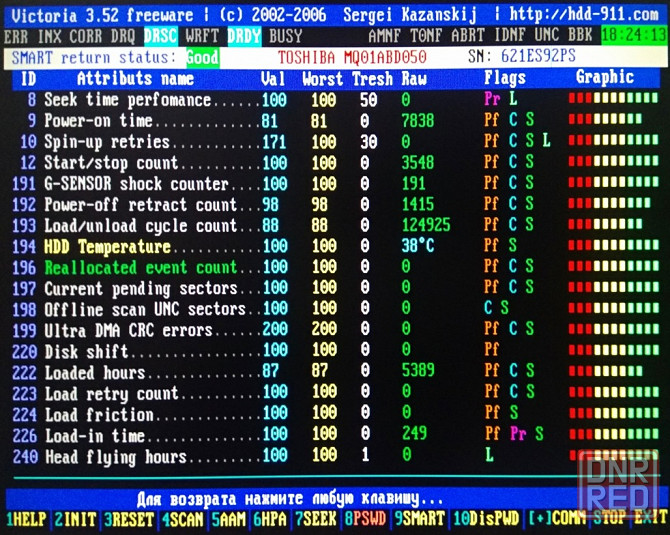The image size is (670, 535).
Task: Click the red 8PSWD function label
Action: click(x=367, y=519)
